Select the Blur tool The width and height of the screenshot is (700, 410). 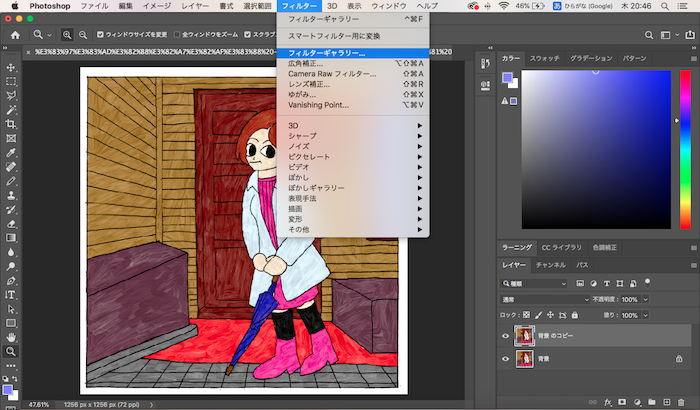[11, 252]
